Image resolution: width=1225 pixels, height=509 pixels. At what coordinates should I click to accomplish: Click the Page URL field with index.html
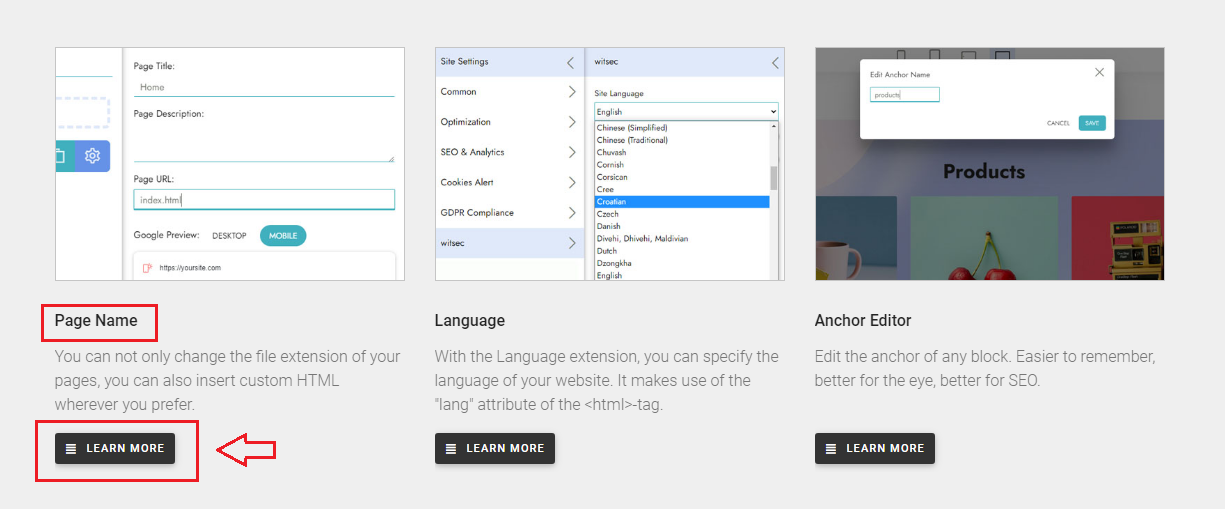(x=264, y=200)
